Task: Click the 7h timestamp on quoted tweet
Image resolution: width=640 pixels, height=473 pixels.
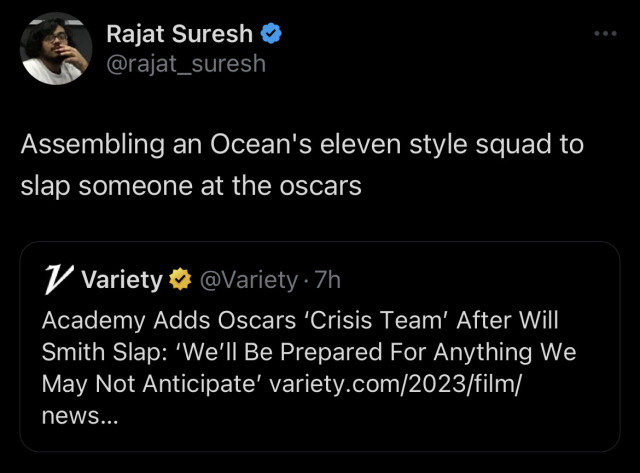Action: (326, 280)
